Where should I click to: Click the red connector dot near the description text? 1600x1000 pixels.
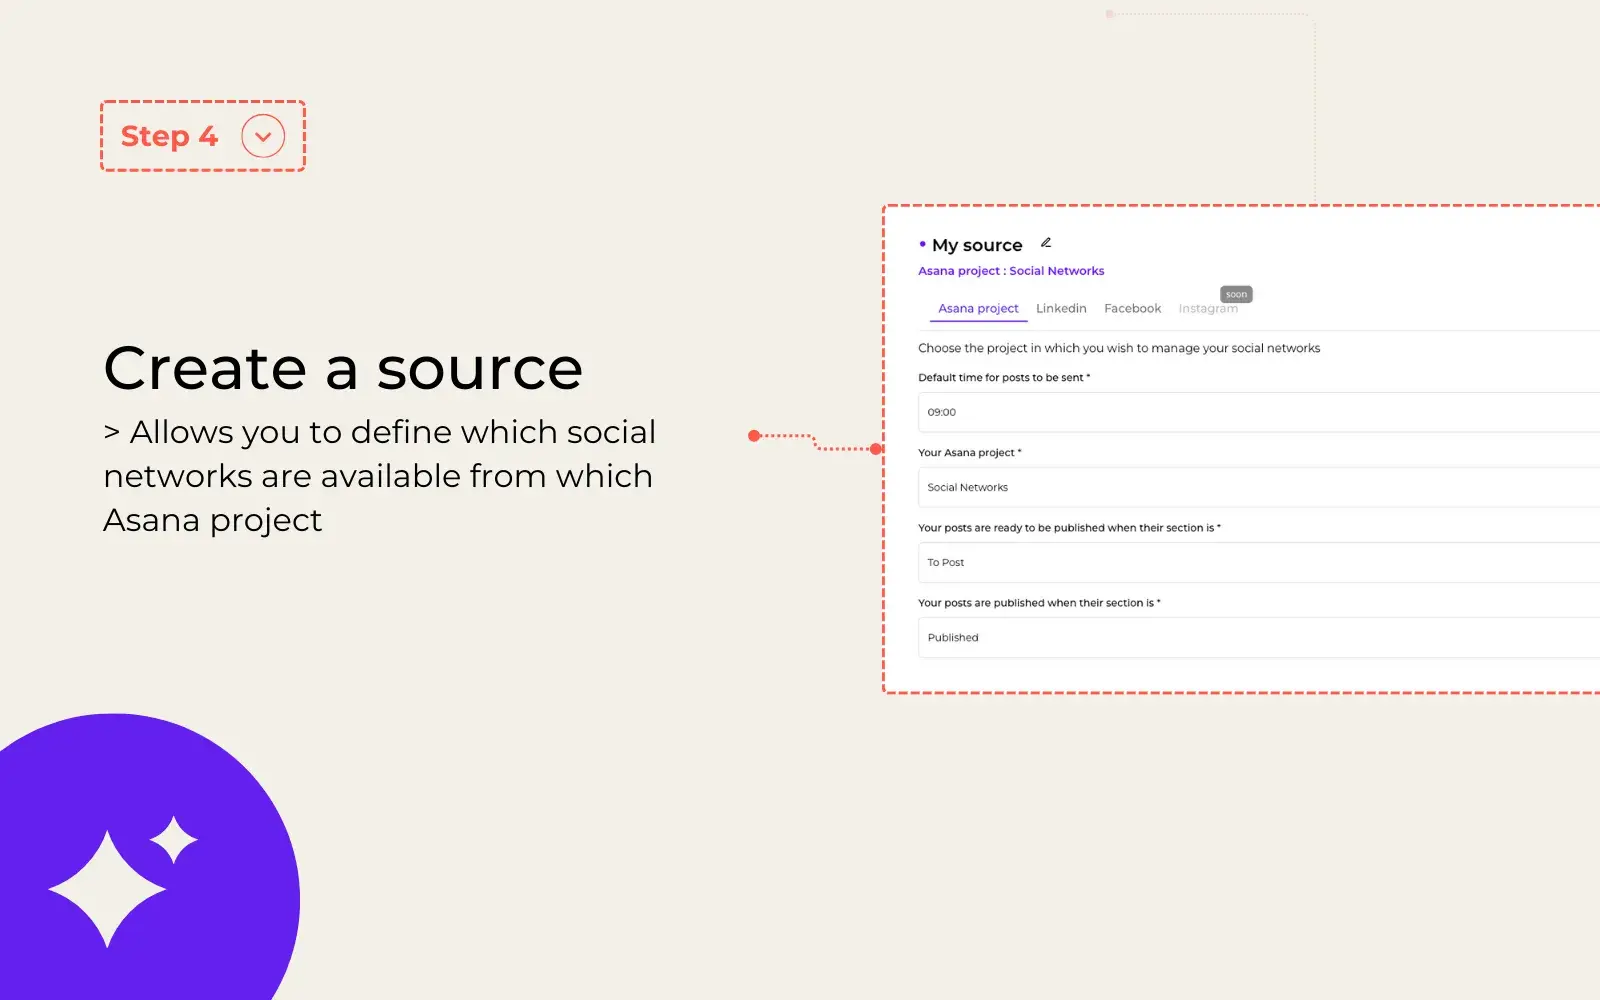[754, 436]
